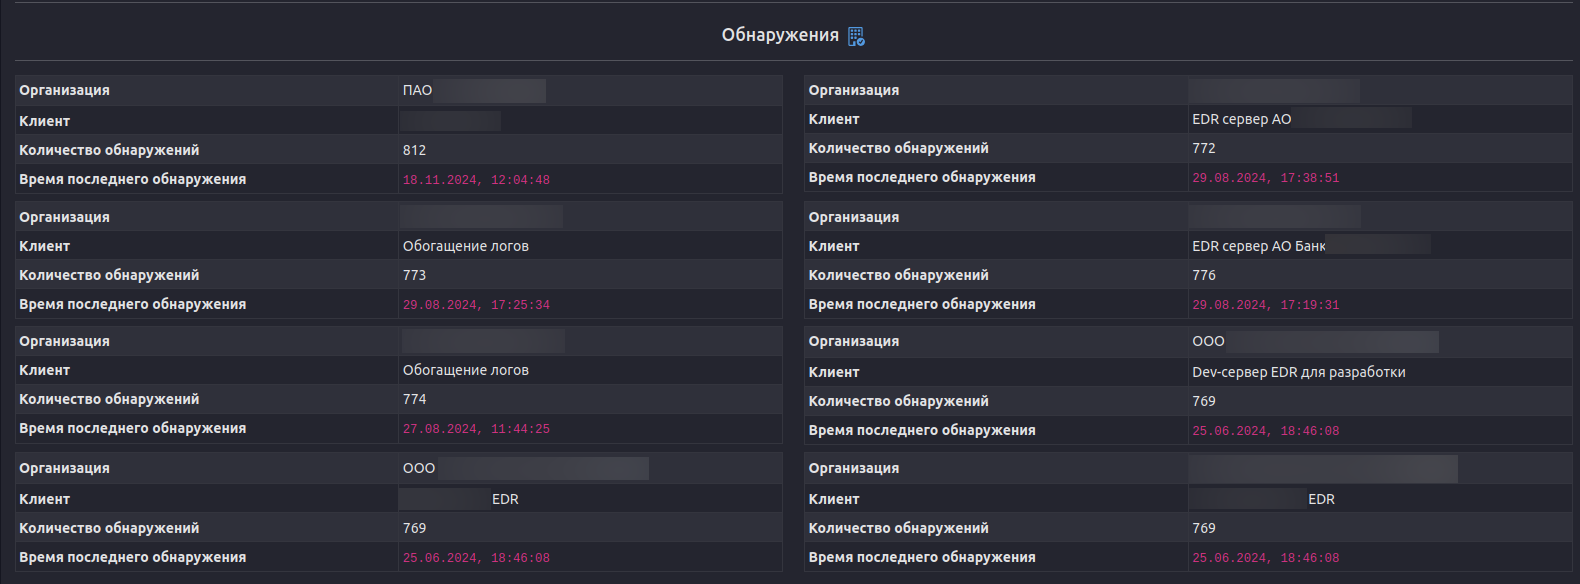Select Обогащение логов client with 774 detections
1580x584 pixels.
coord(465,370)
